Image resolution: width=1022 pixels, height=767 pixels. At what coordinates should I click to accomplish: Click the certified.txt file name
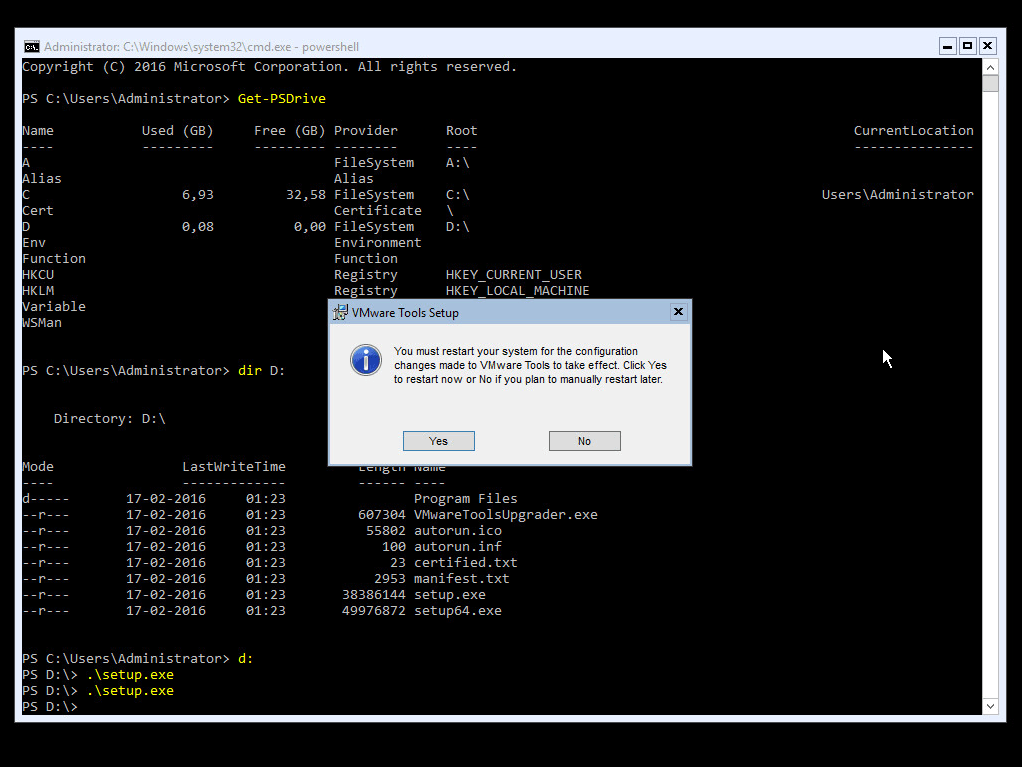click(x=466, y=562)
